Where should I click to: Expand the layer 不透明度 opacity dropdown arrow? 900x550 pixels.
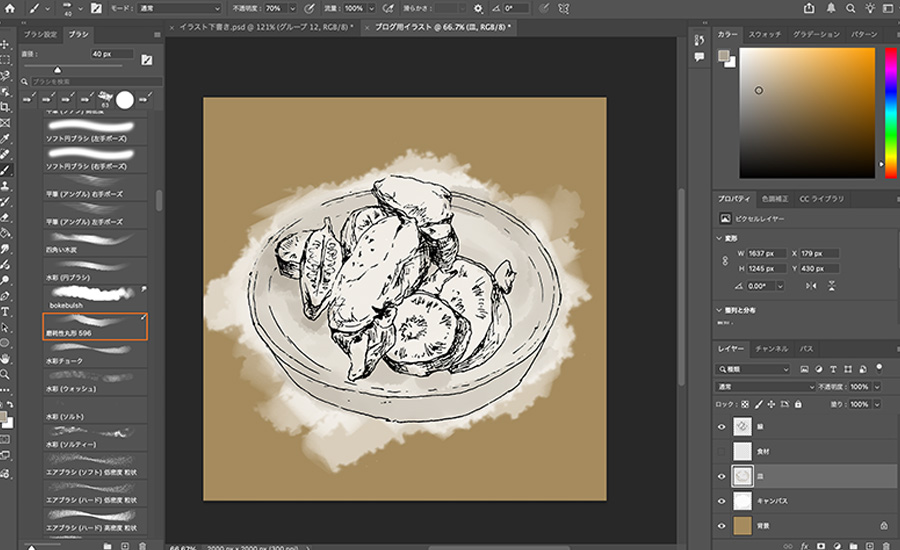coord(877,386)
